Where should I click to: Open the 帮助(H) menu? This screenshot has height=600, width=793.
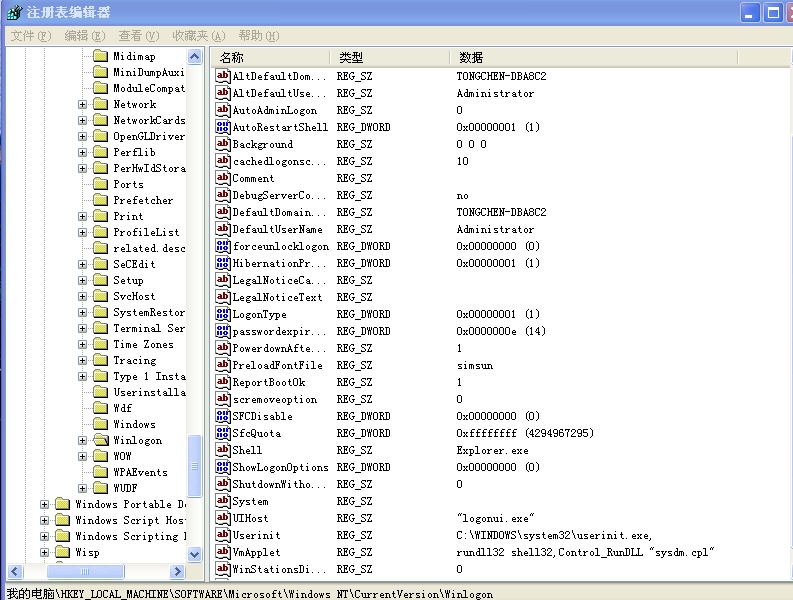[259, 36]
